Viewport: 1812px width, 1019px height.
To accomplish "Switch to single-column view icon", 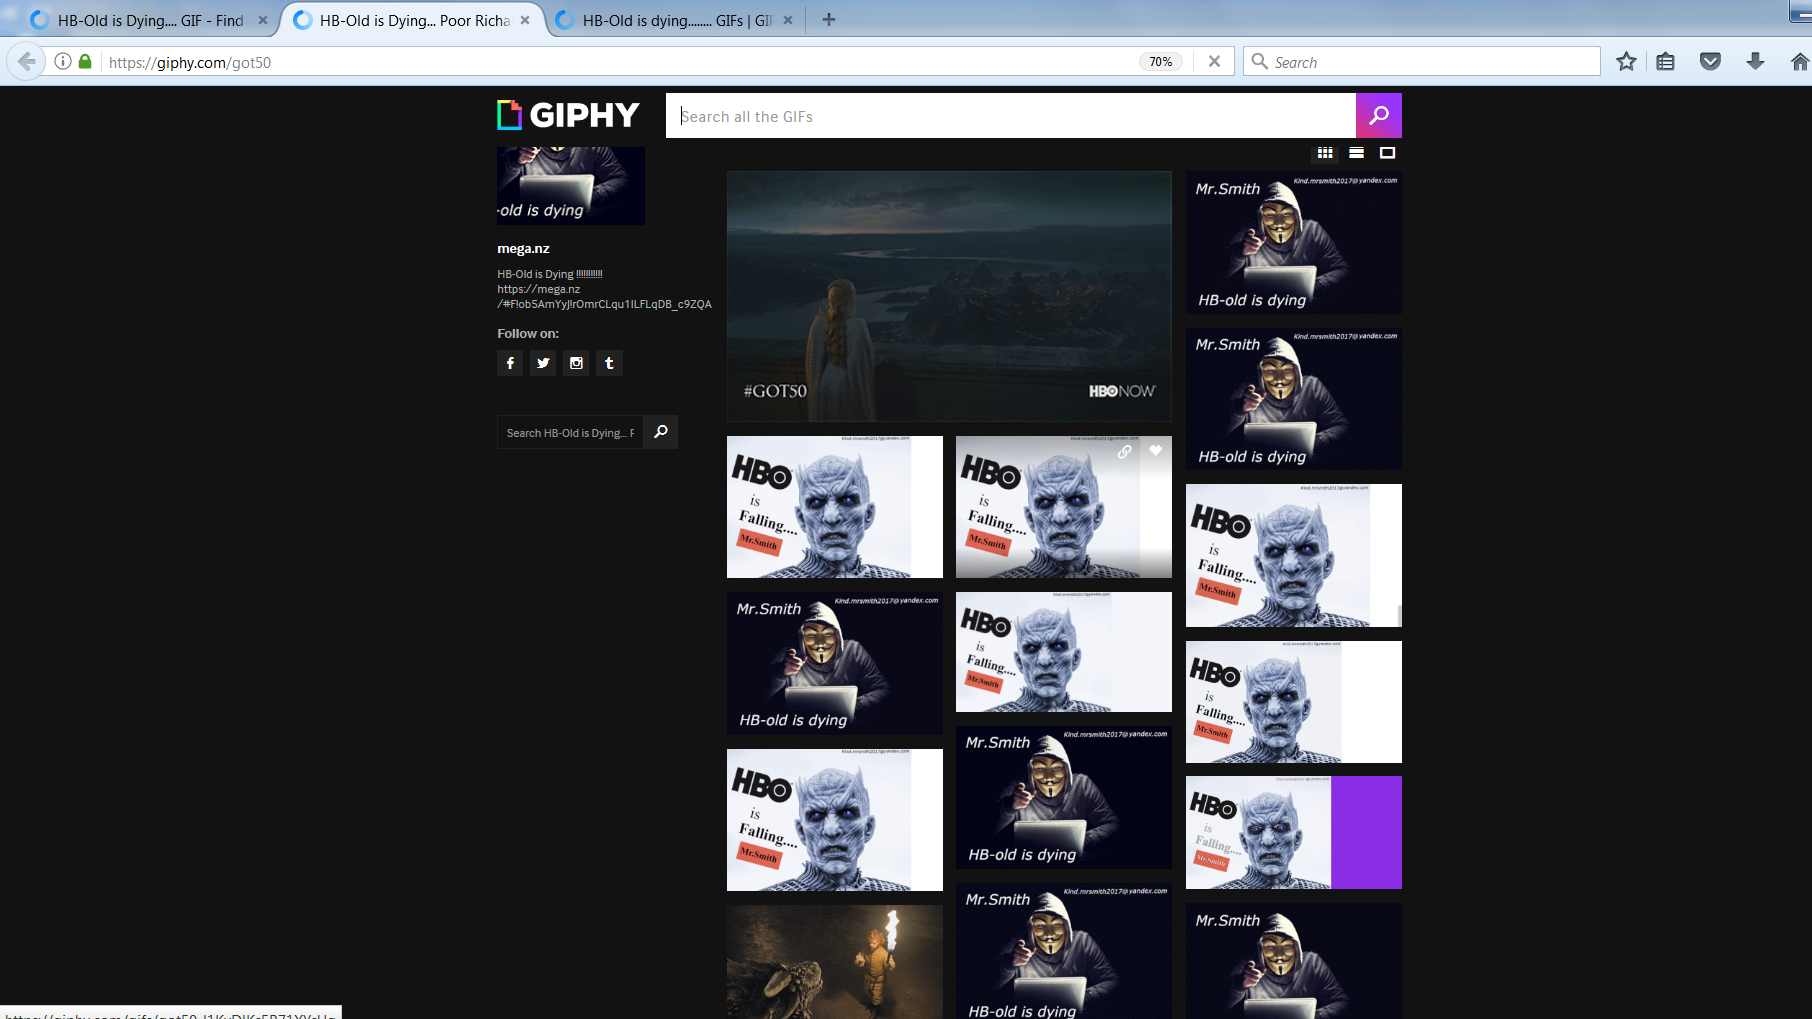I will pos(1387,153).
